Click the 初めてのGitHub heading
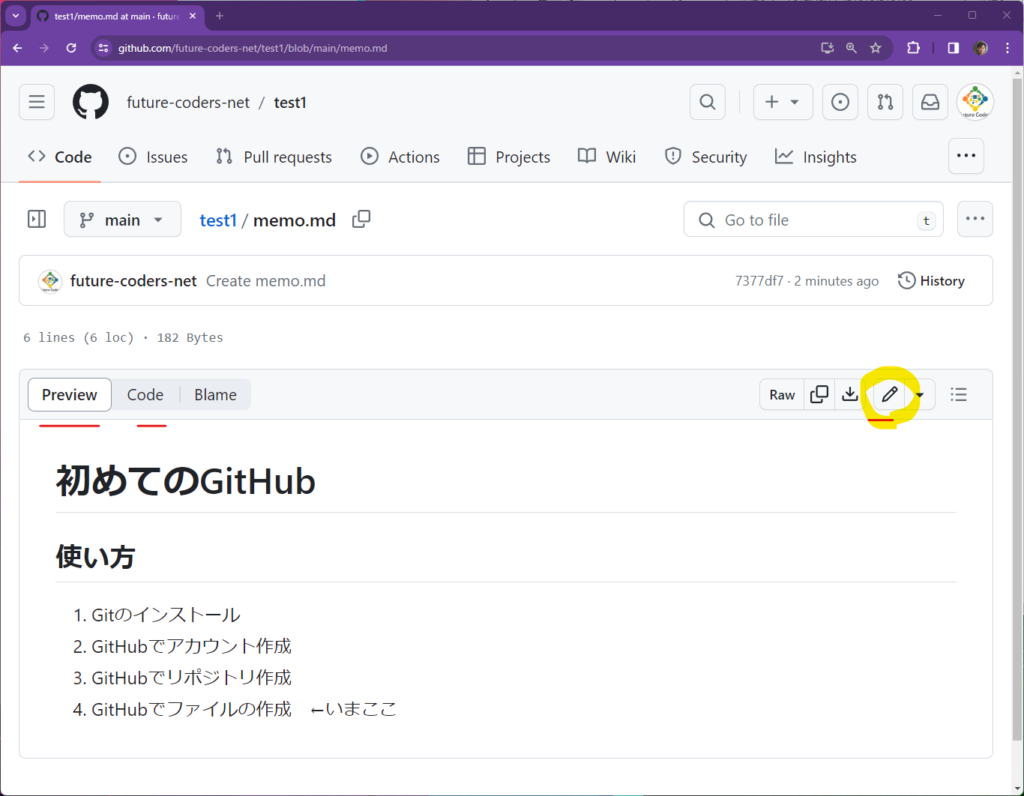The width and height of the screenshot is (1024, 796). coord(185,481)
